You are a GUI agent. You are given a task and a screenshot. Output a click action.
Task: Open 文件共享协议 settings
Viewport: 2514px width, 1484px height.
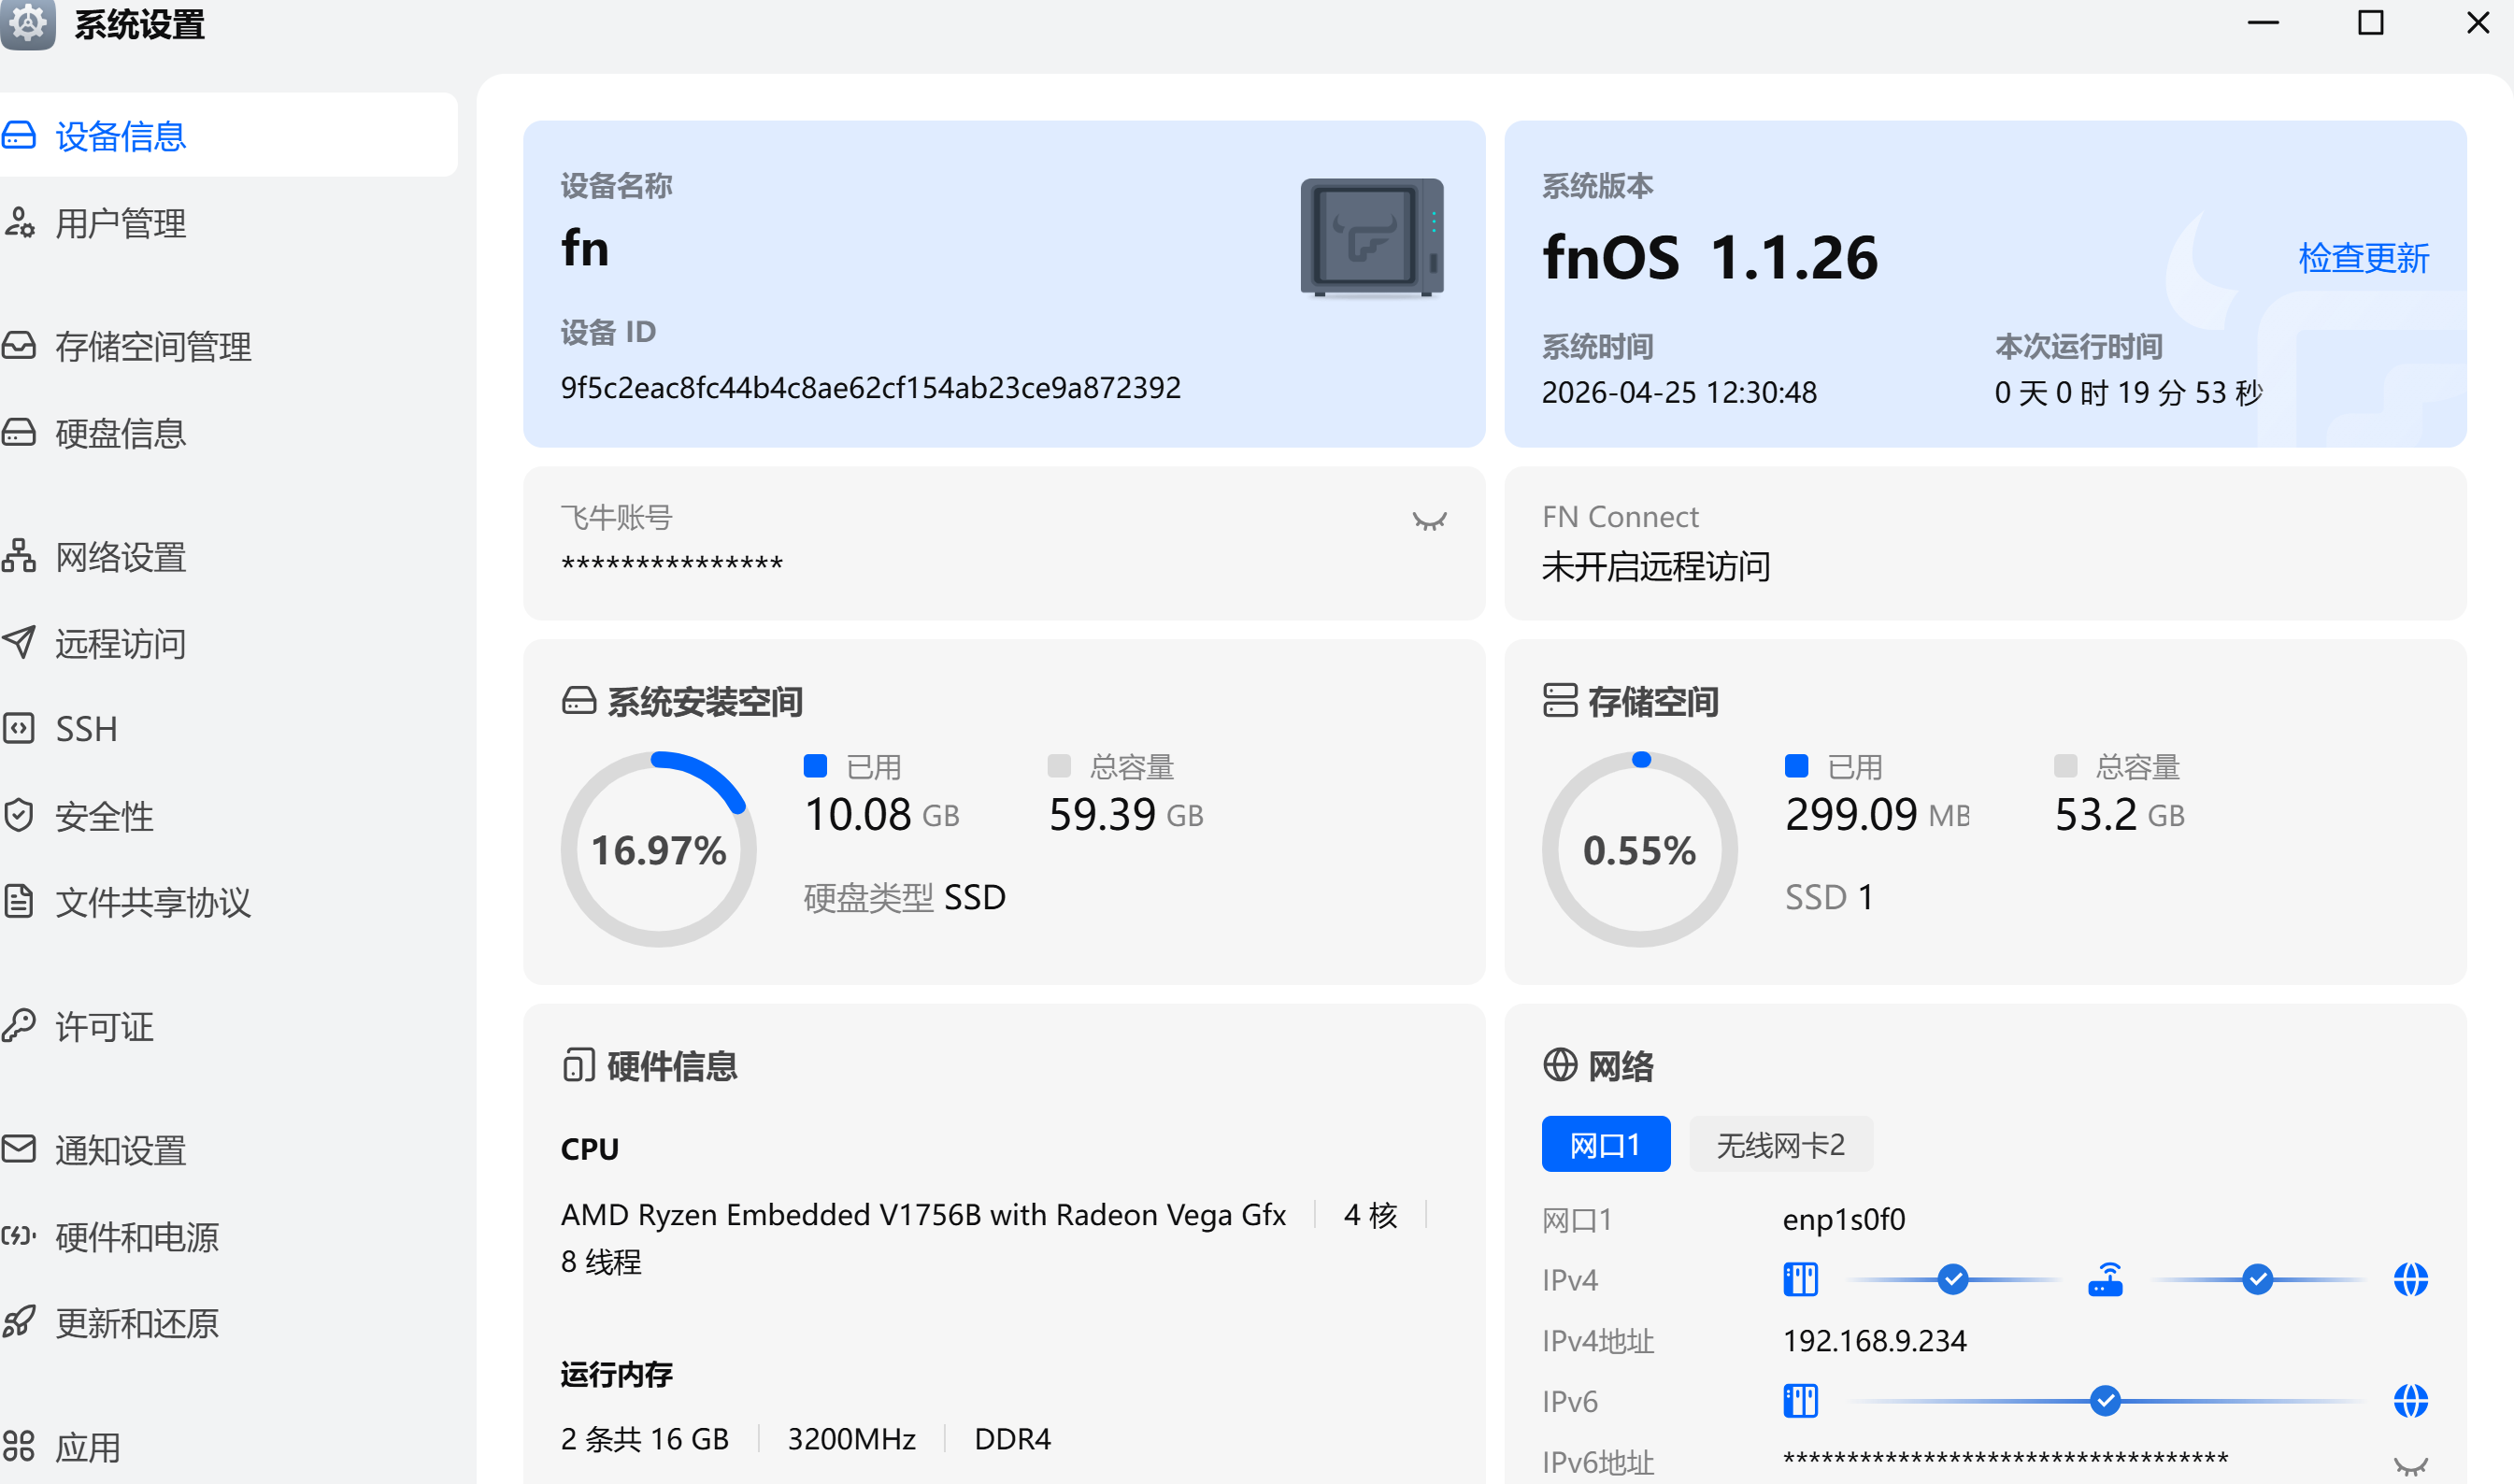[x=154, y=902]
